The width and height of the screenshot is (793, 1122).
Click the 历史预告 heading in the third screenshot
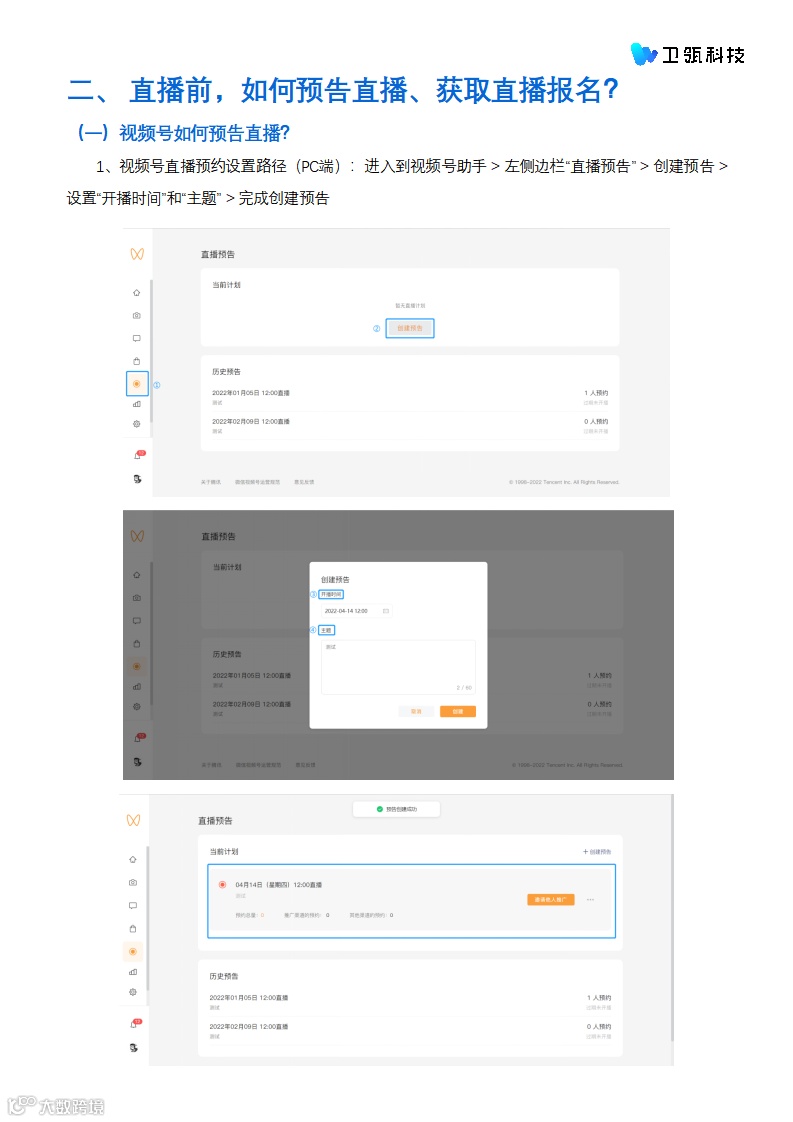coord(223,976)
